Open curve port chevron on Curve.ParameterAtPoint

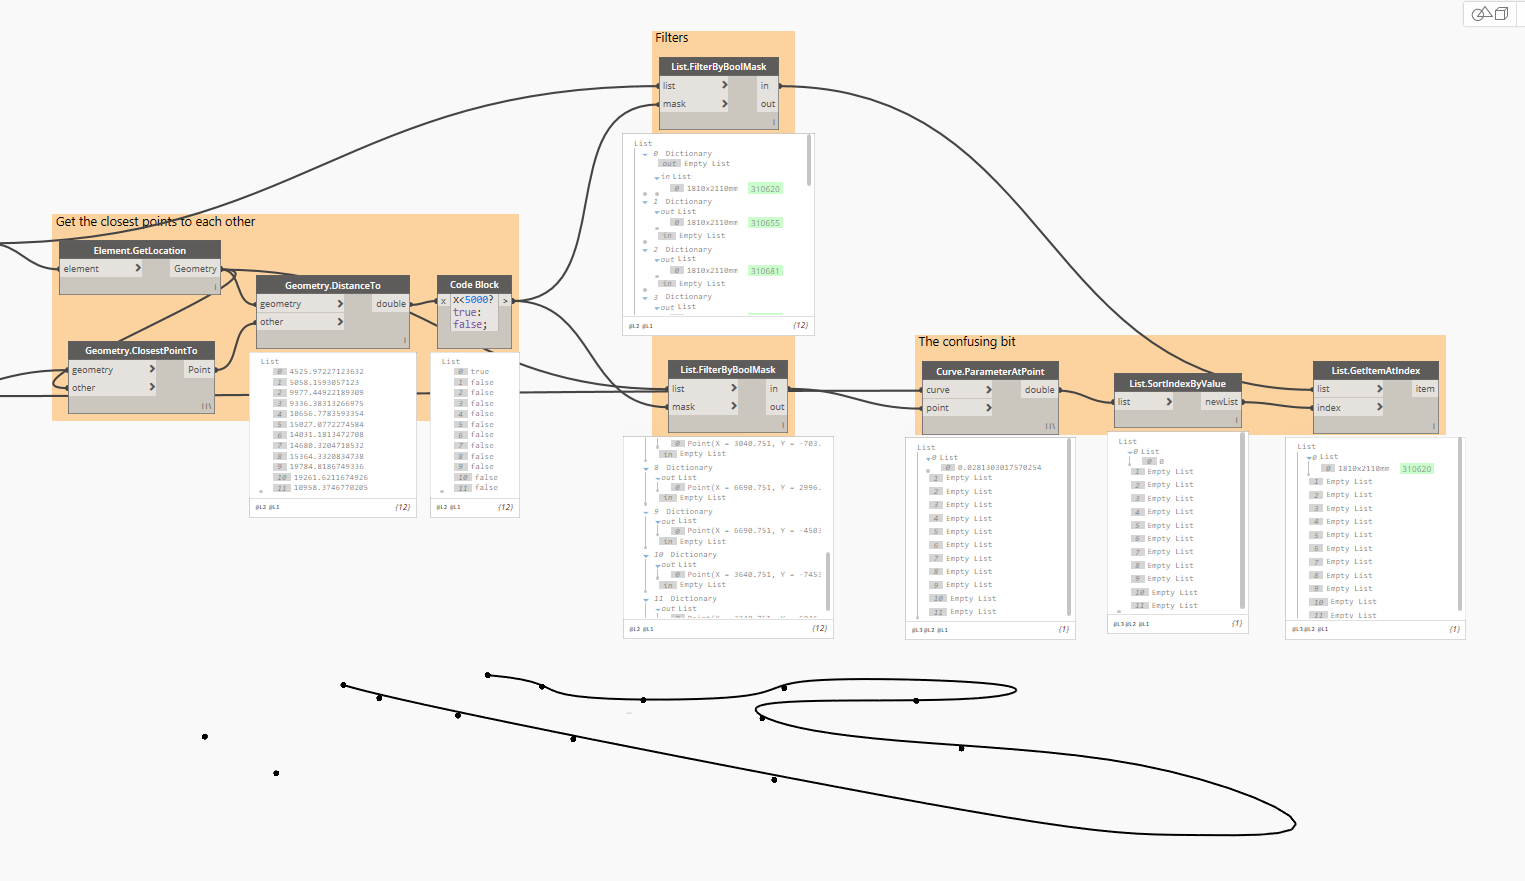(x=989, y=390)
